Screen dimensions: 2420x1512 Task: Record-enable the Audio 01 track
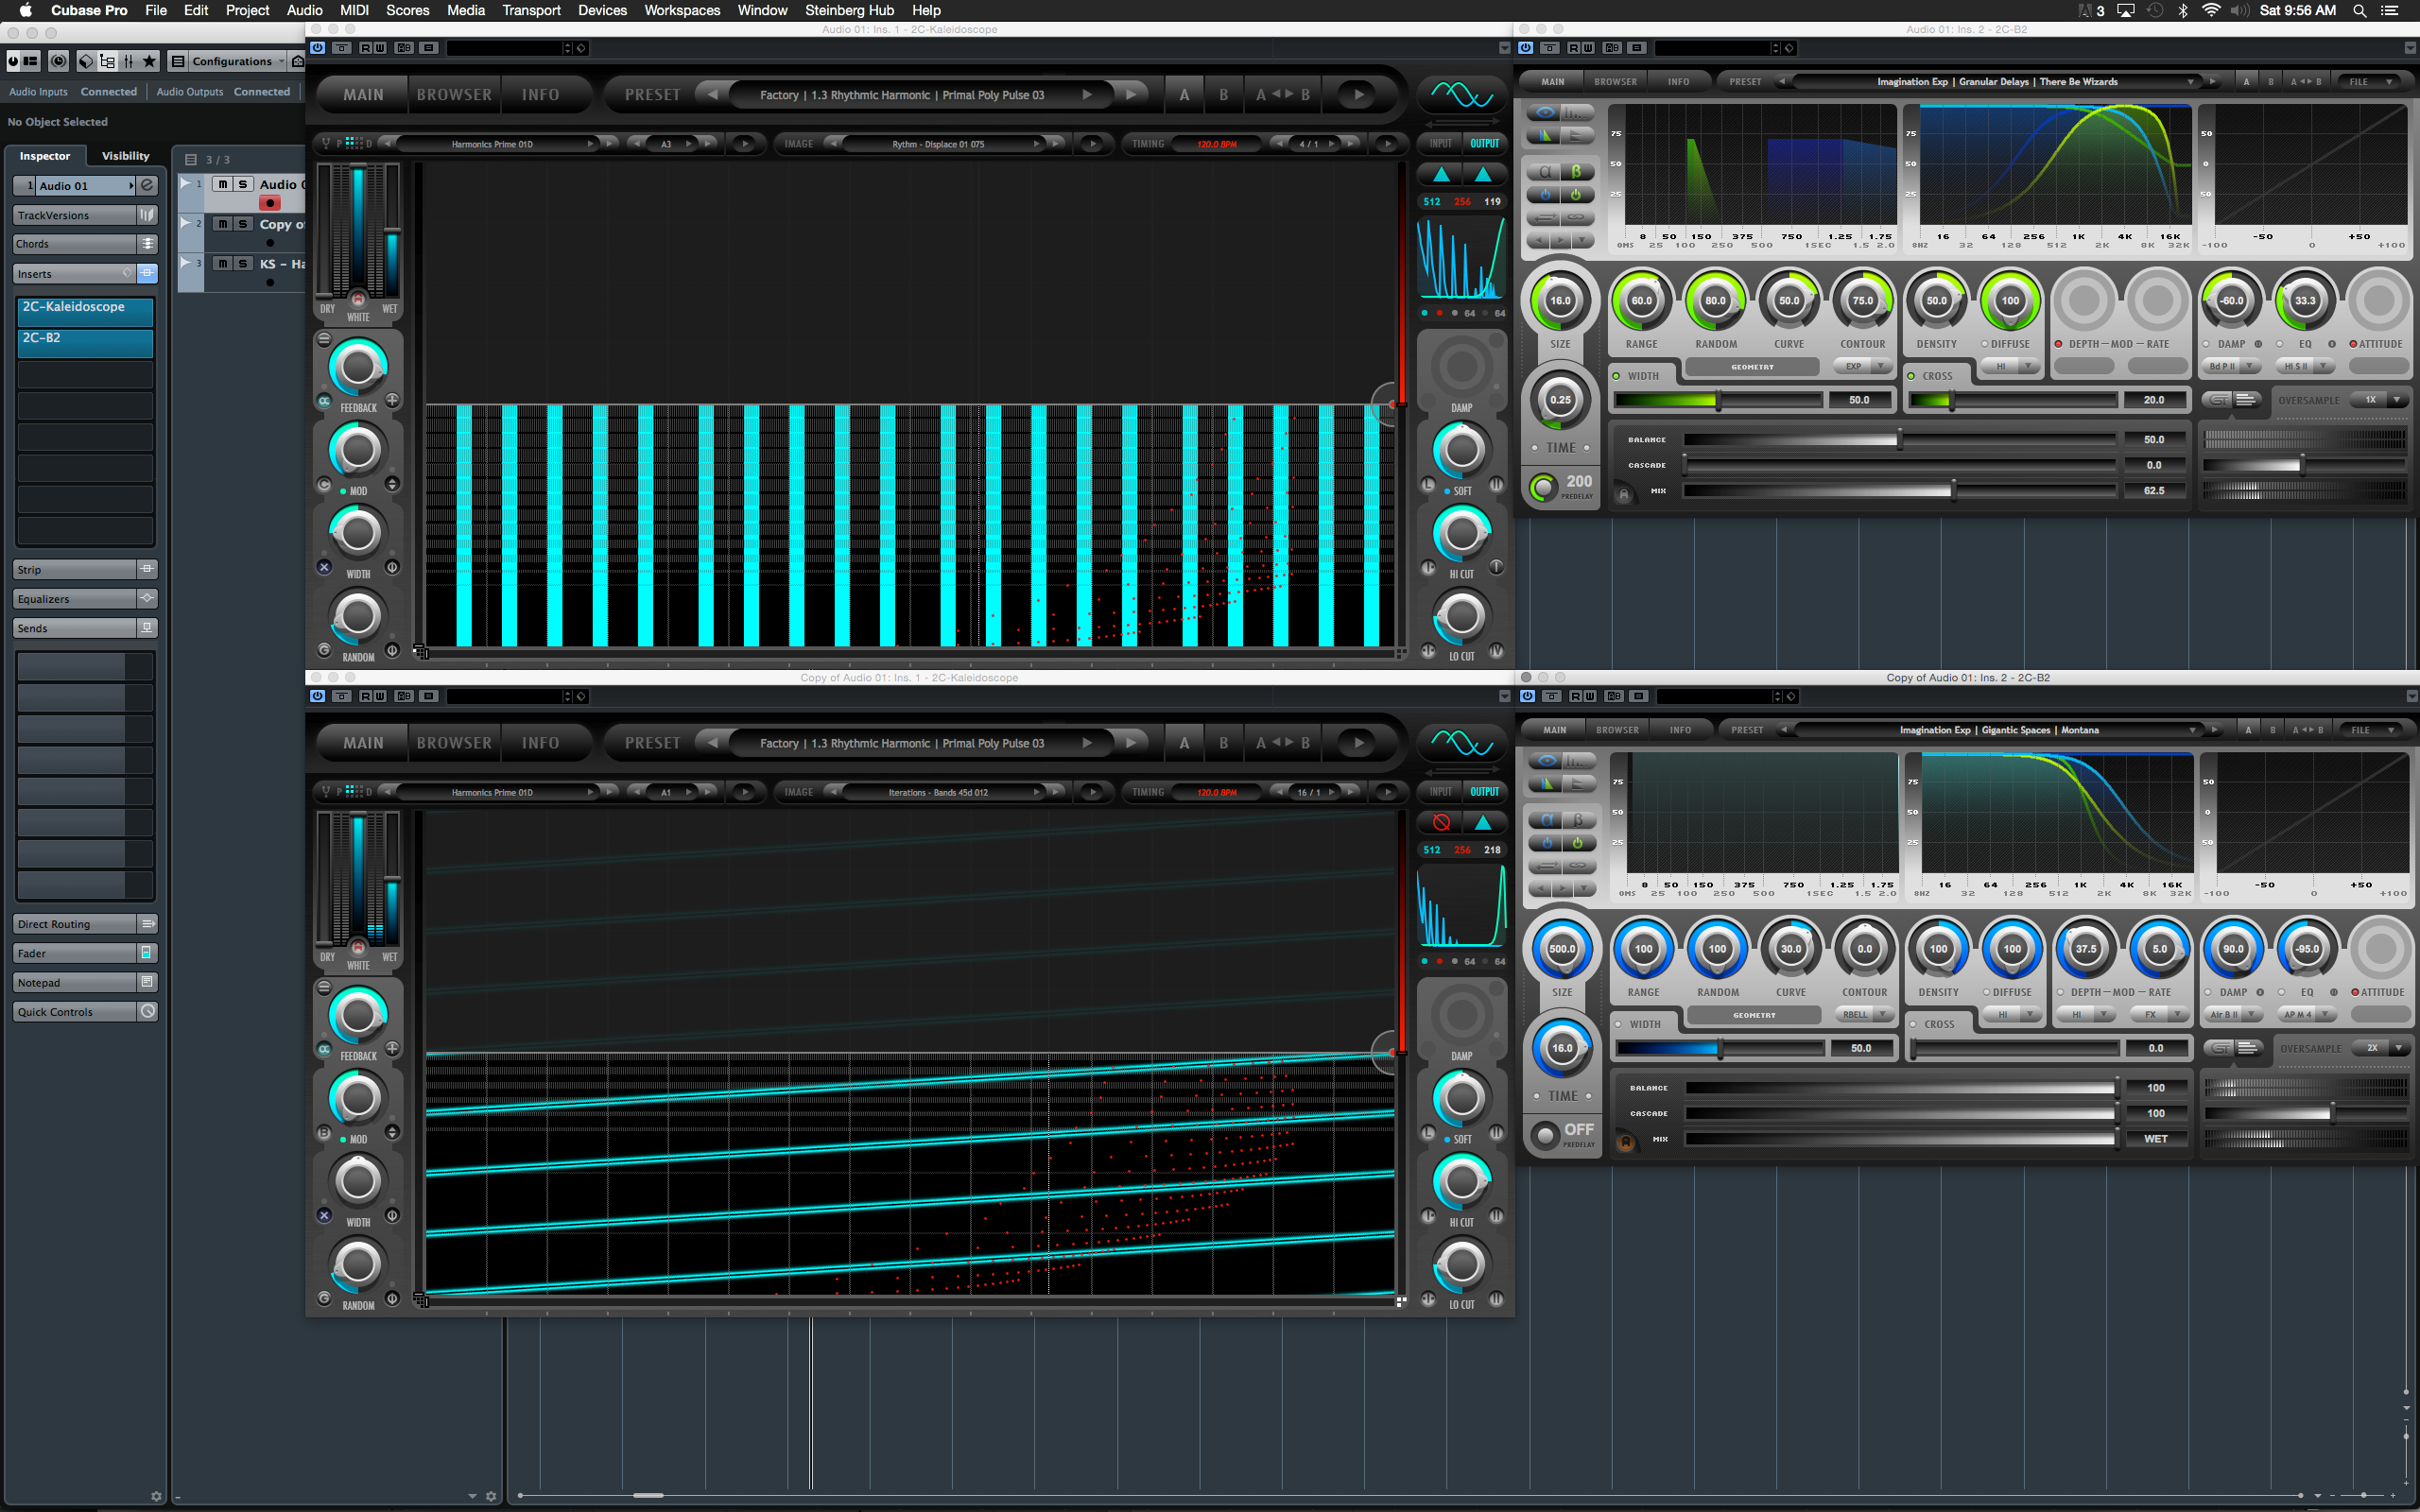point(270,203)
